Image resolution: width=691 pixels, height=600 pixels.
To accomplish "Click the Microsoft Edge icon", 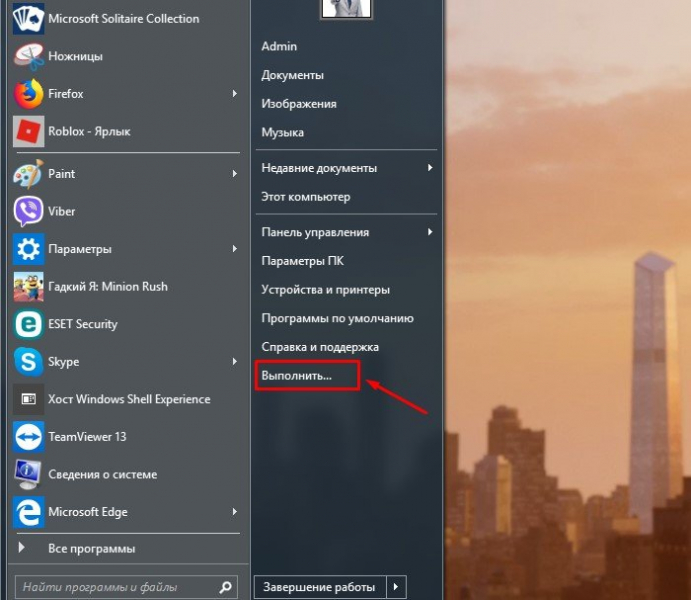I will (x=28, y=512).
